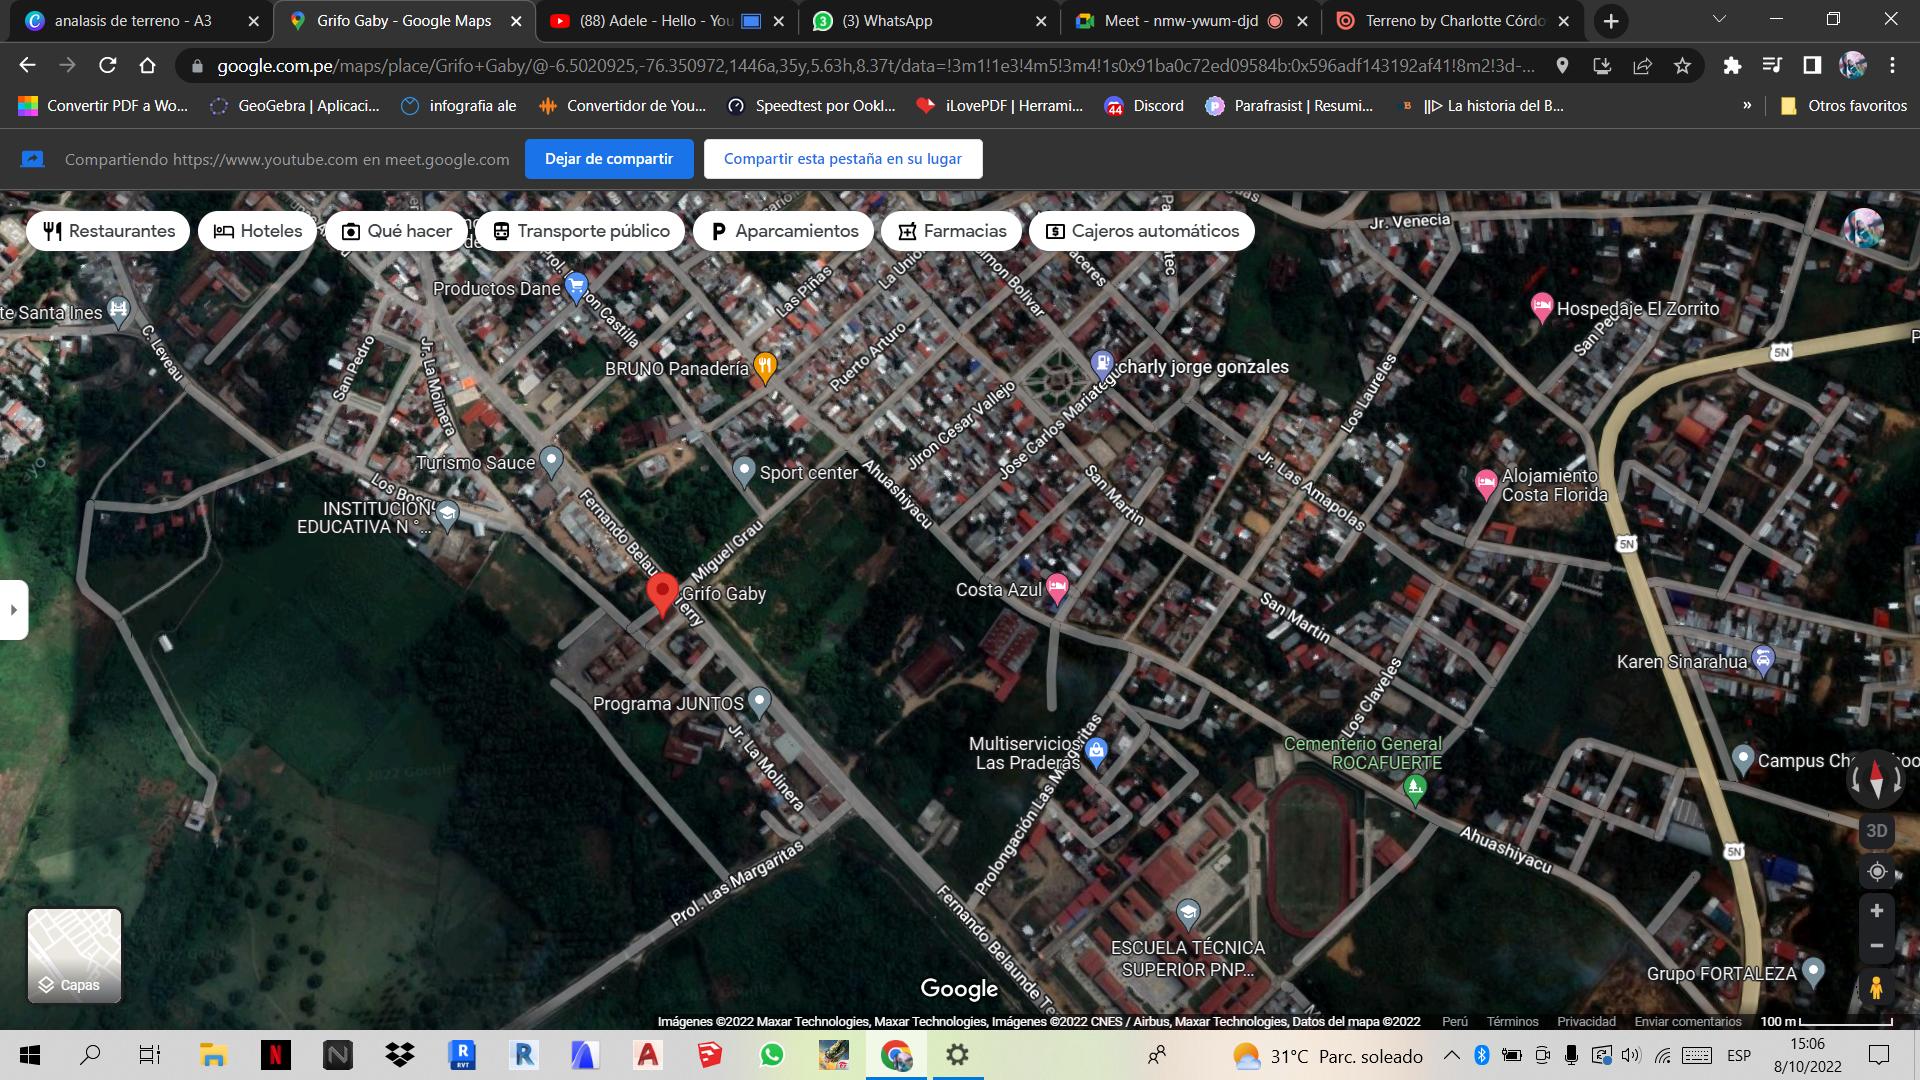Screen dimensions: 1920x1080
Task: Filter the map by Restaurantes
Action: click(x=108, y=231)
